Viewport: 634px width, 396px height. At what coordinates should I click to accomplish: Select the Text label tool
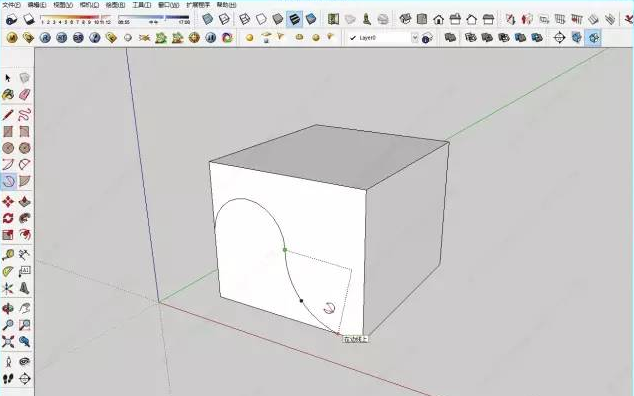click(x=24, y=271)
